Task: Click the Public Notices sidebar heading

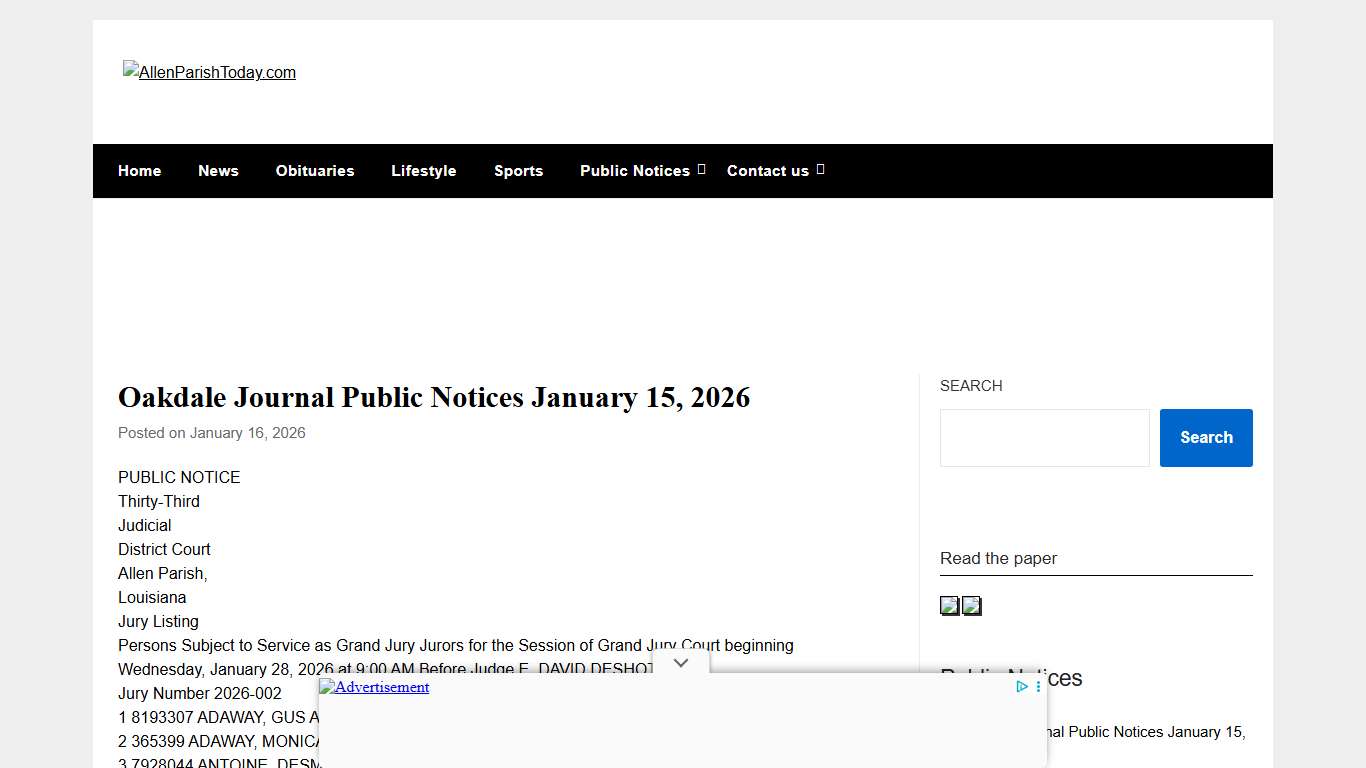Action: [x=1011, y=678]
